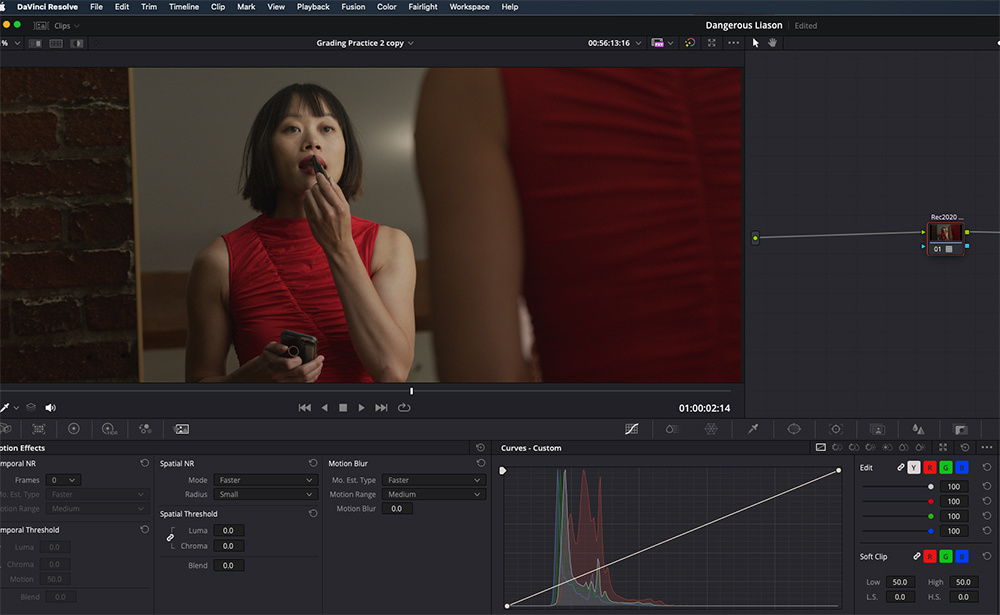
Task: Toggle loop playback
Action: point(404,408)
